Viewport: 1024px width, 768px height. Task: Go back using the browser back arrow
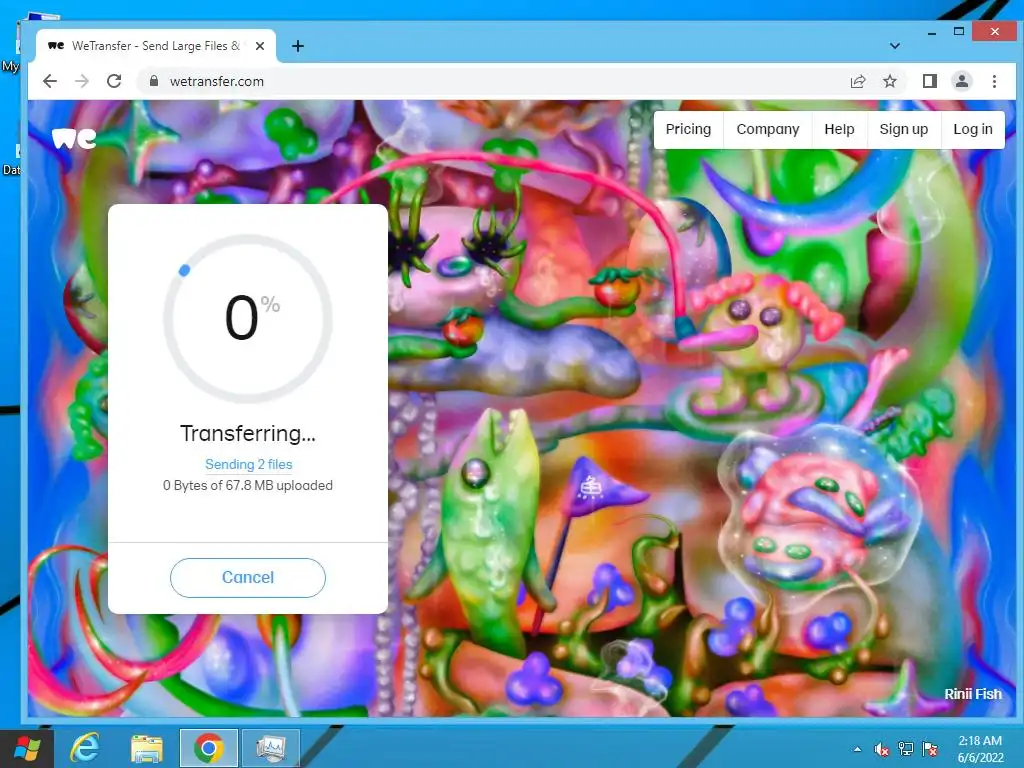(x=50, y=81)
